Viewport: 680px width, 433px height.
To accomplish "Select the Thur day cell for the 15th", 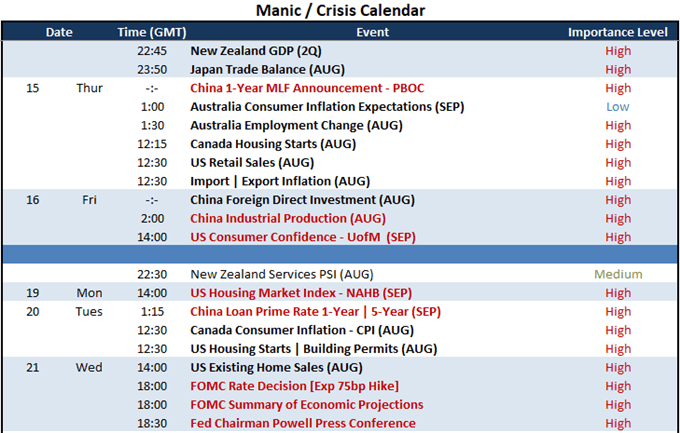I will 89,88.
